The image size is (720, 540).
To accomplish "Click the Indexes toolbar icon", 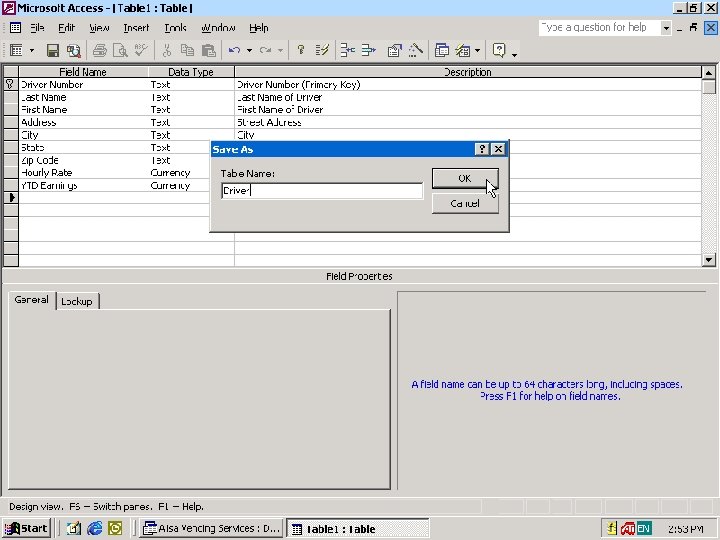I will click(322, 51).
